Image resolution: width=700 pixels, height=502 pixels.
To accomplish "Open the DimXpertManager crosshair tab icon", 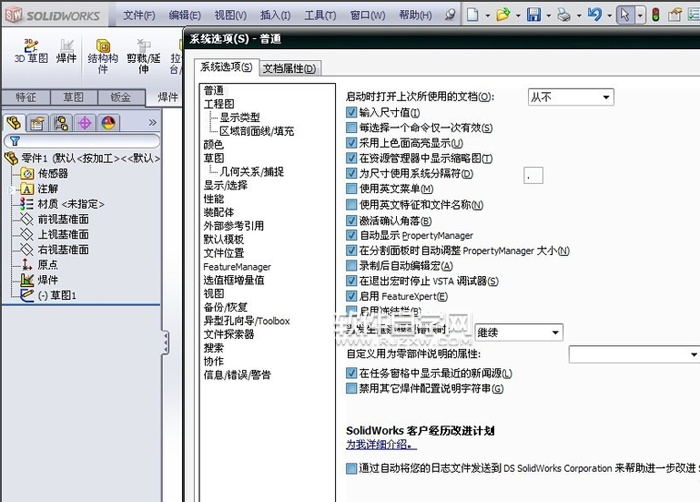I will (x=84, y=123).
